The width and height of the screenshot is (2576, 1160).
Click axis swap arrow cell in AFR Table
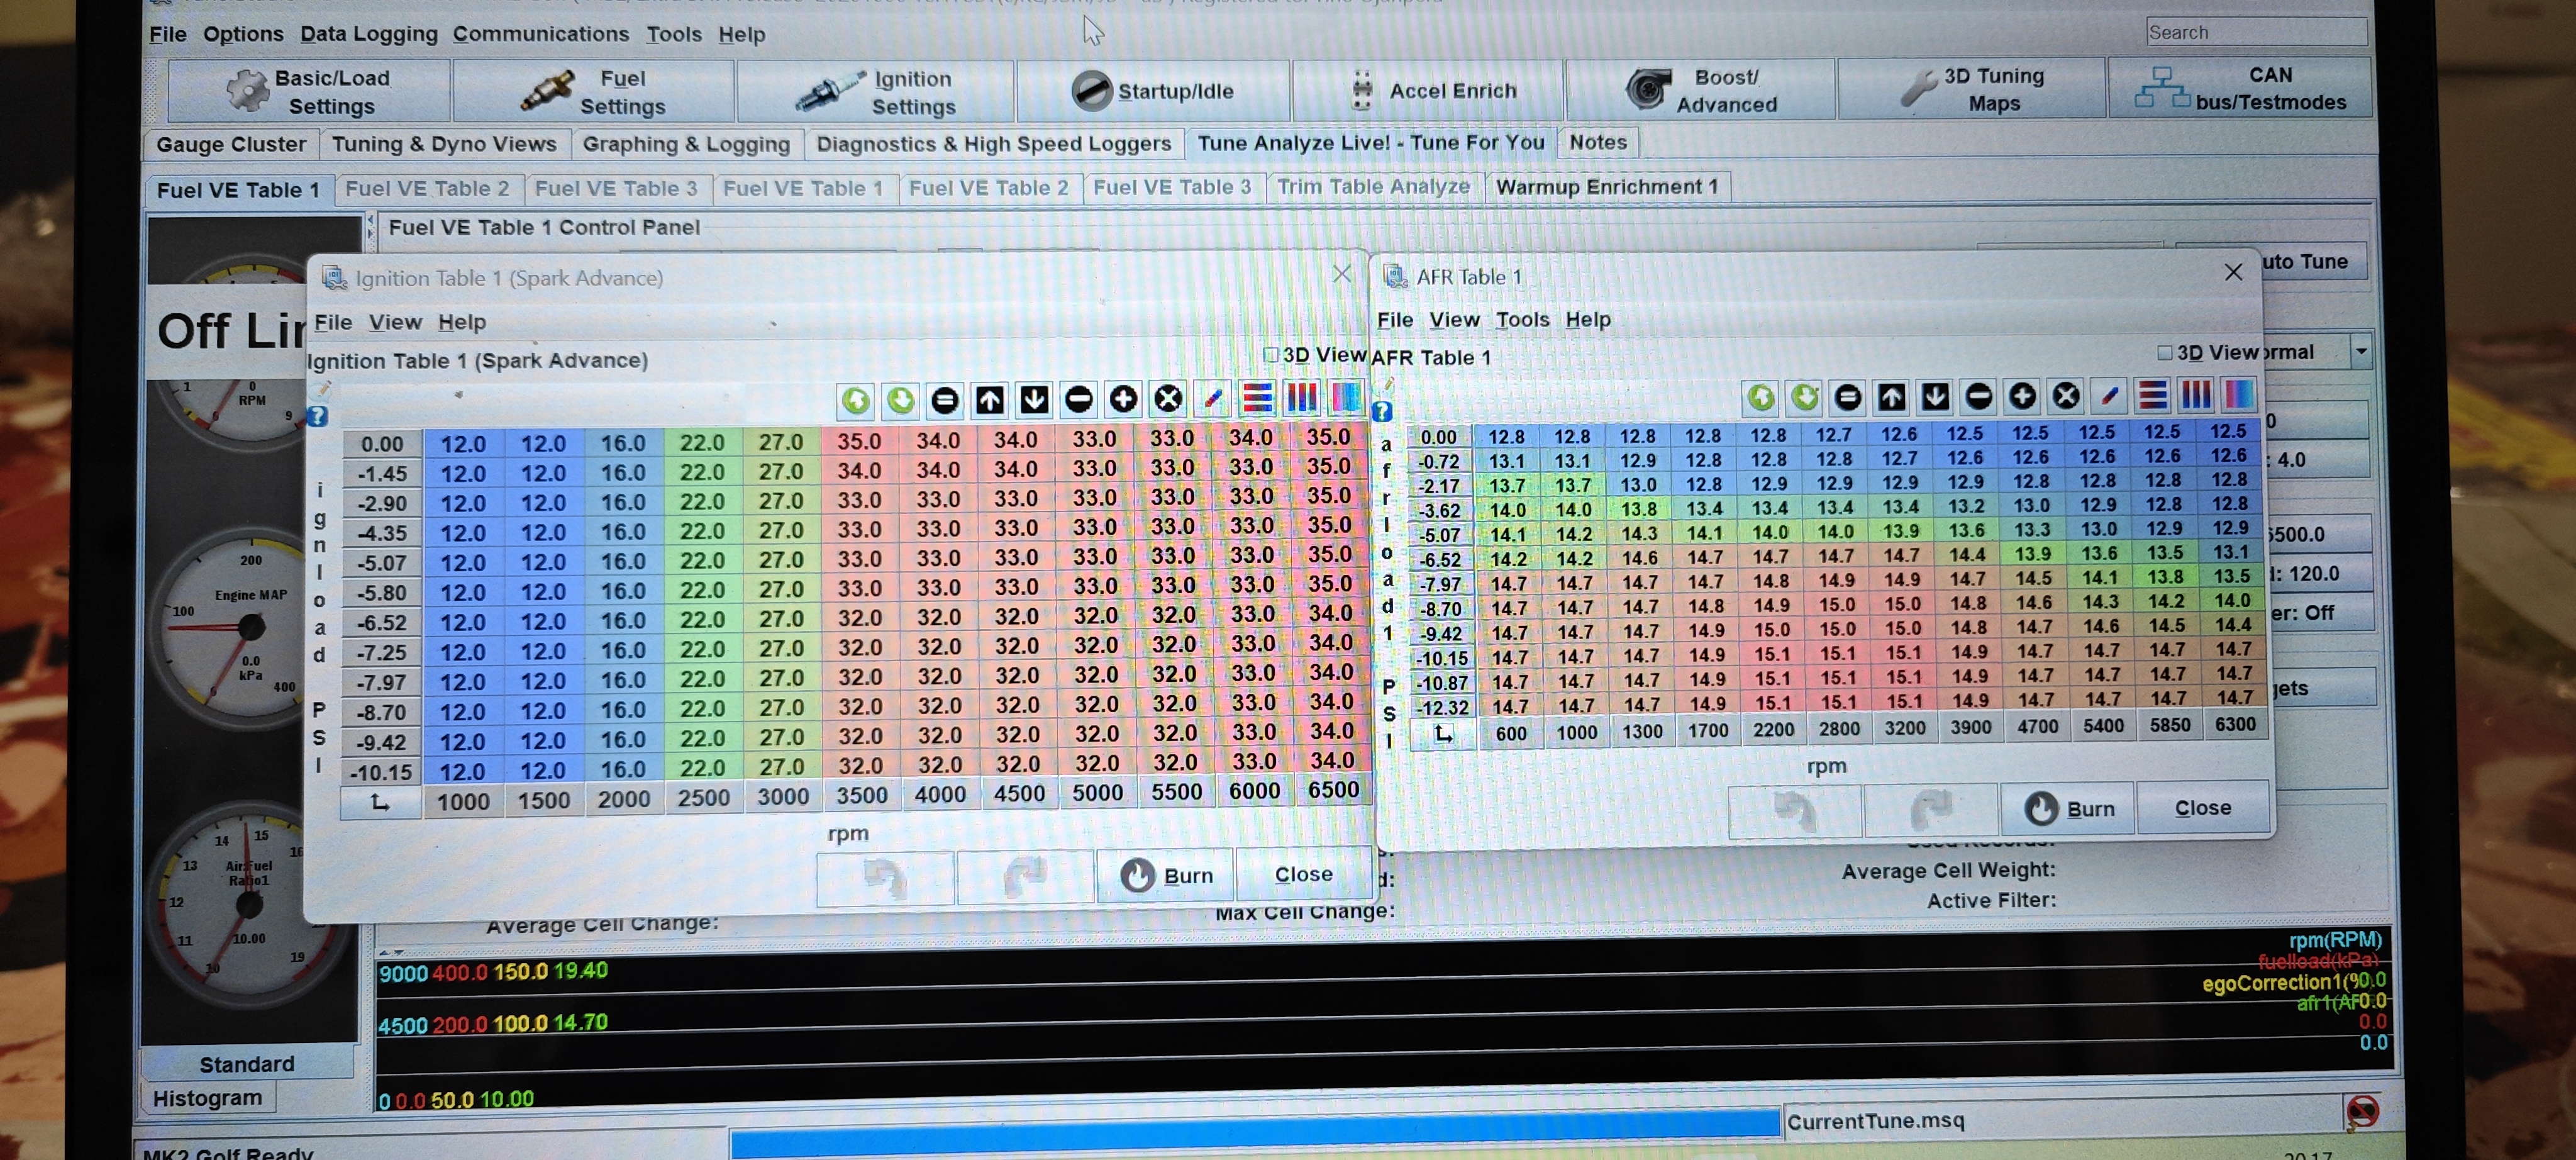coord(1442,734)
